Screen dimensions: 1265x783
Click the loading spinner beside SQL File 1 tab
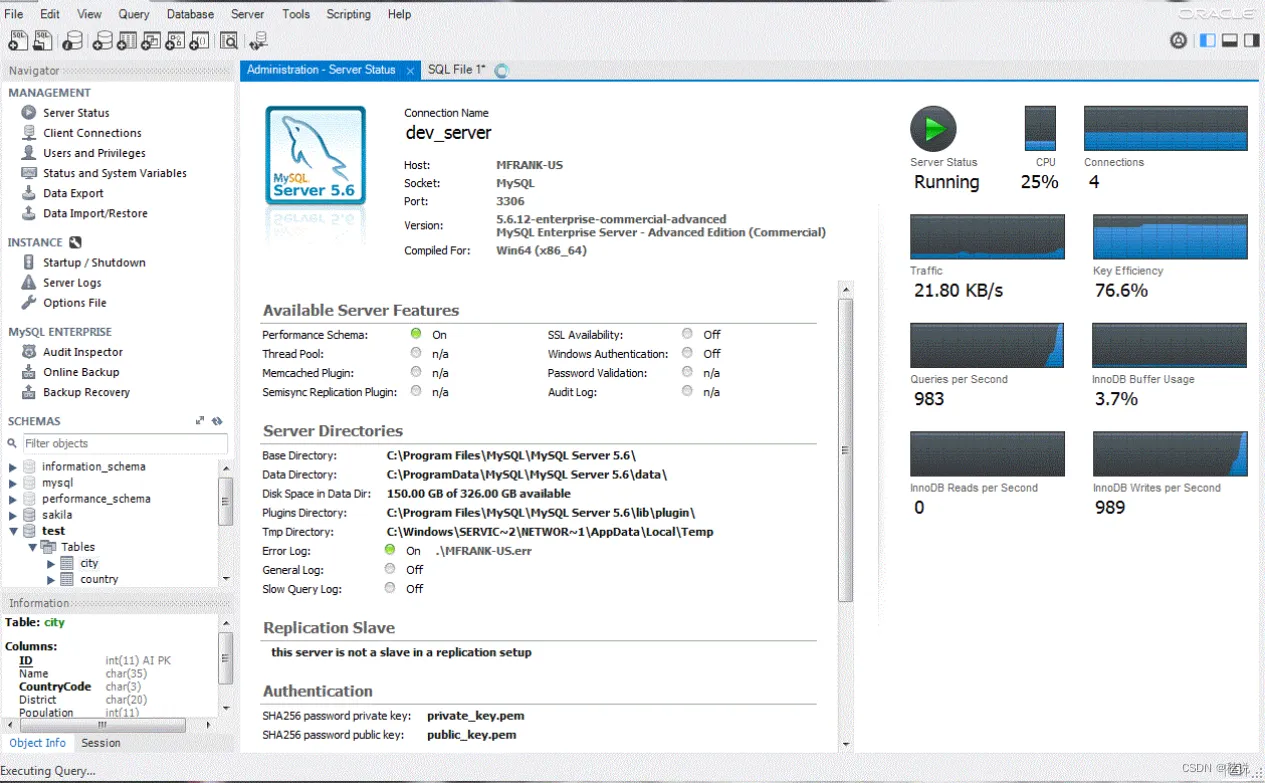point(501,70)
